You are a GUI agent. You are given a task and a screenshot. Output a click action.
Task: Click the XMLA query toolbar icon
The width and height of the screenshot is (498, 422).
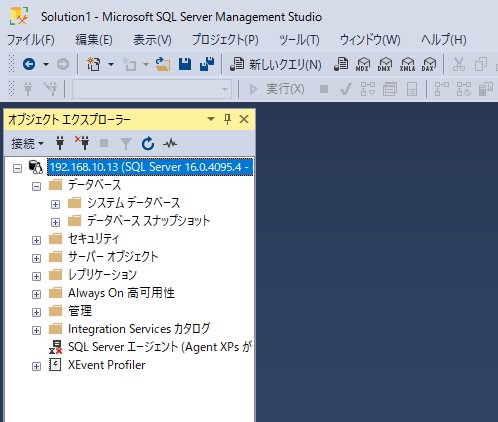(x=407, y=64)
